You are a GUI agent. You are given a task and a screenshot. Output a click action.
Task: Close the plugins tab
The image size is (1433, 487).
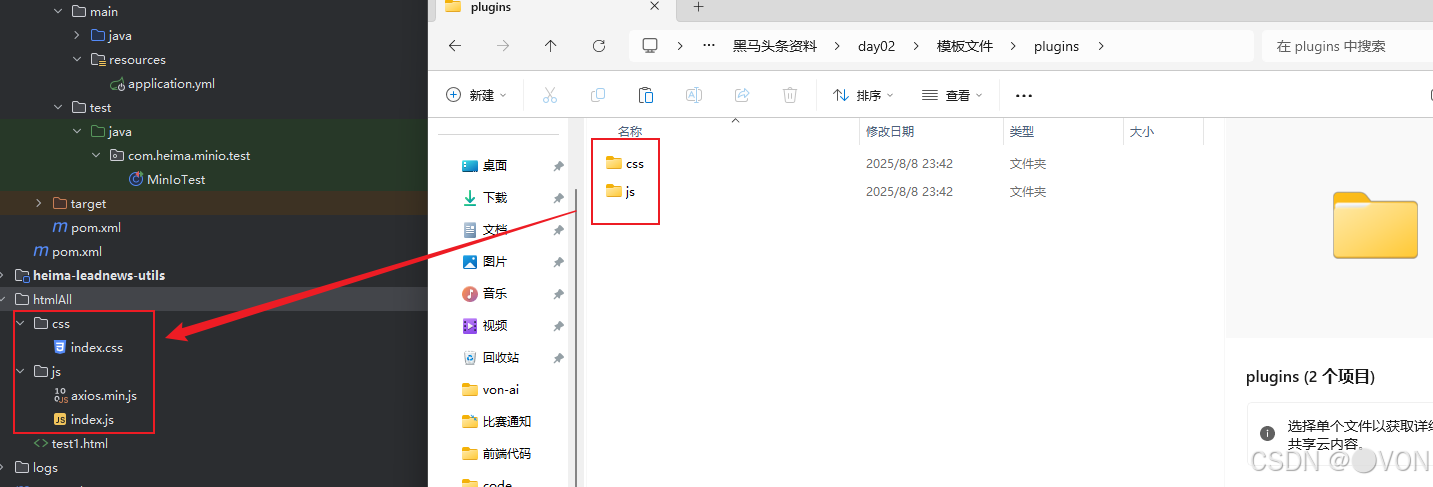pos(655,7)
